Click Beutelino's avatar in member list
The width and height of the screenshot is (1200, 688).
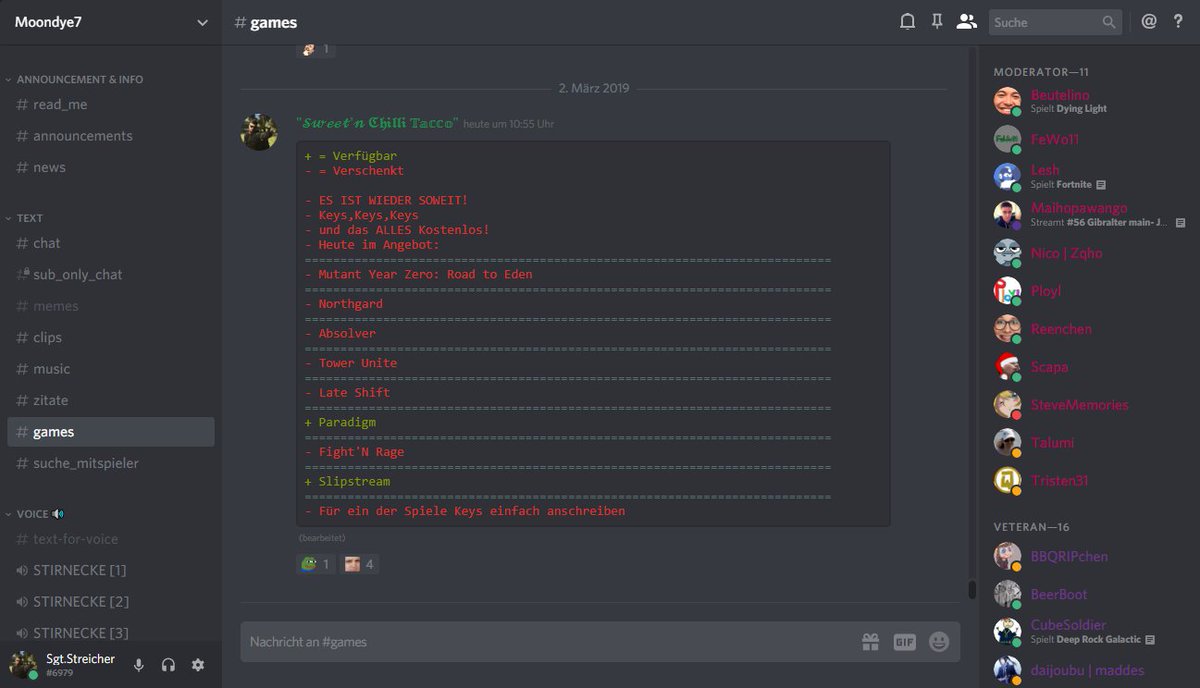(x=1007, y=101)
